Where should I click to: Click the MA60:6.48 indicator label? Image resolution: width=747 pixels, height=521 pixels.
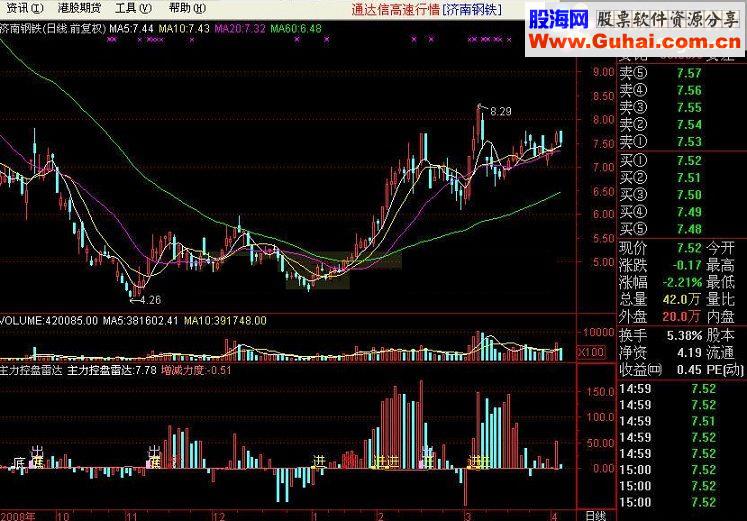(x=296, y=29)
